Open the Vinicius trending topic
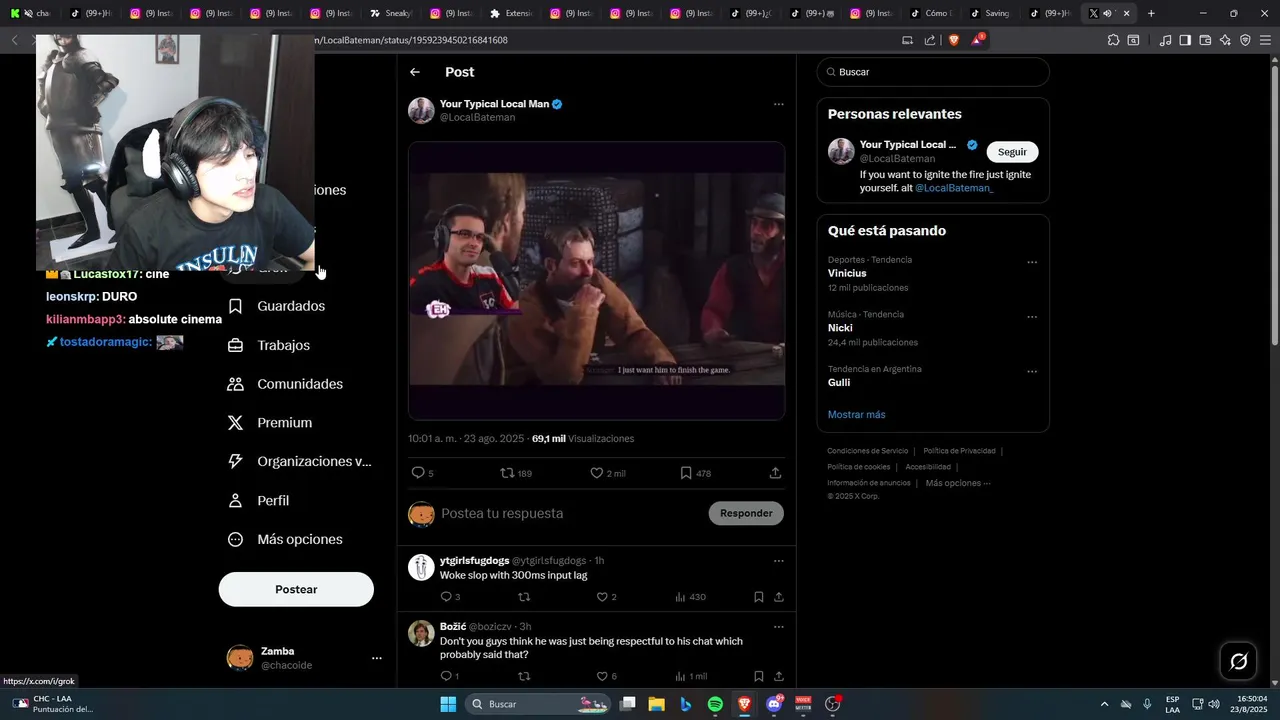This screenshot has width=1280, height=720. click(847, 273)
